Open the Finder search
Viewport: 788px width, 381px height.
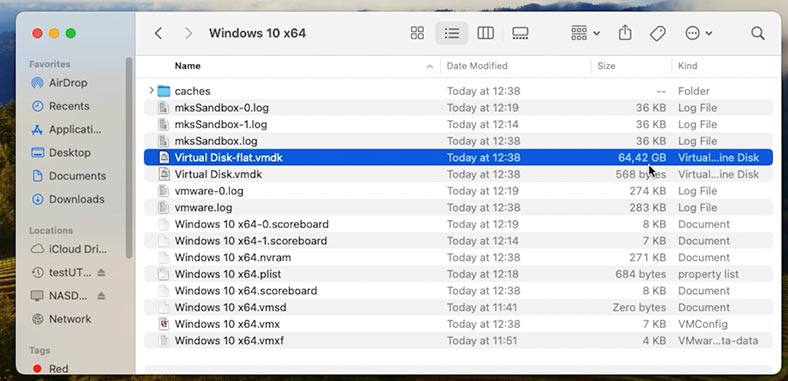[758, 34]
